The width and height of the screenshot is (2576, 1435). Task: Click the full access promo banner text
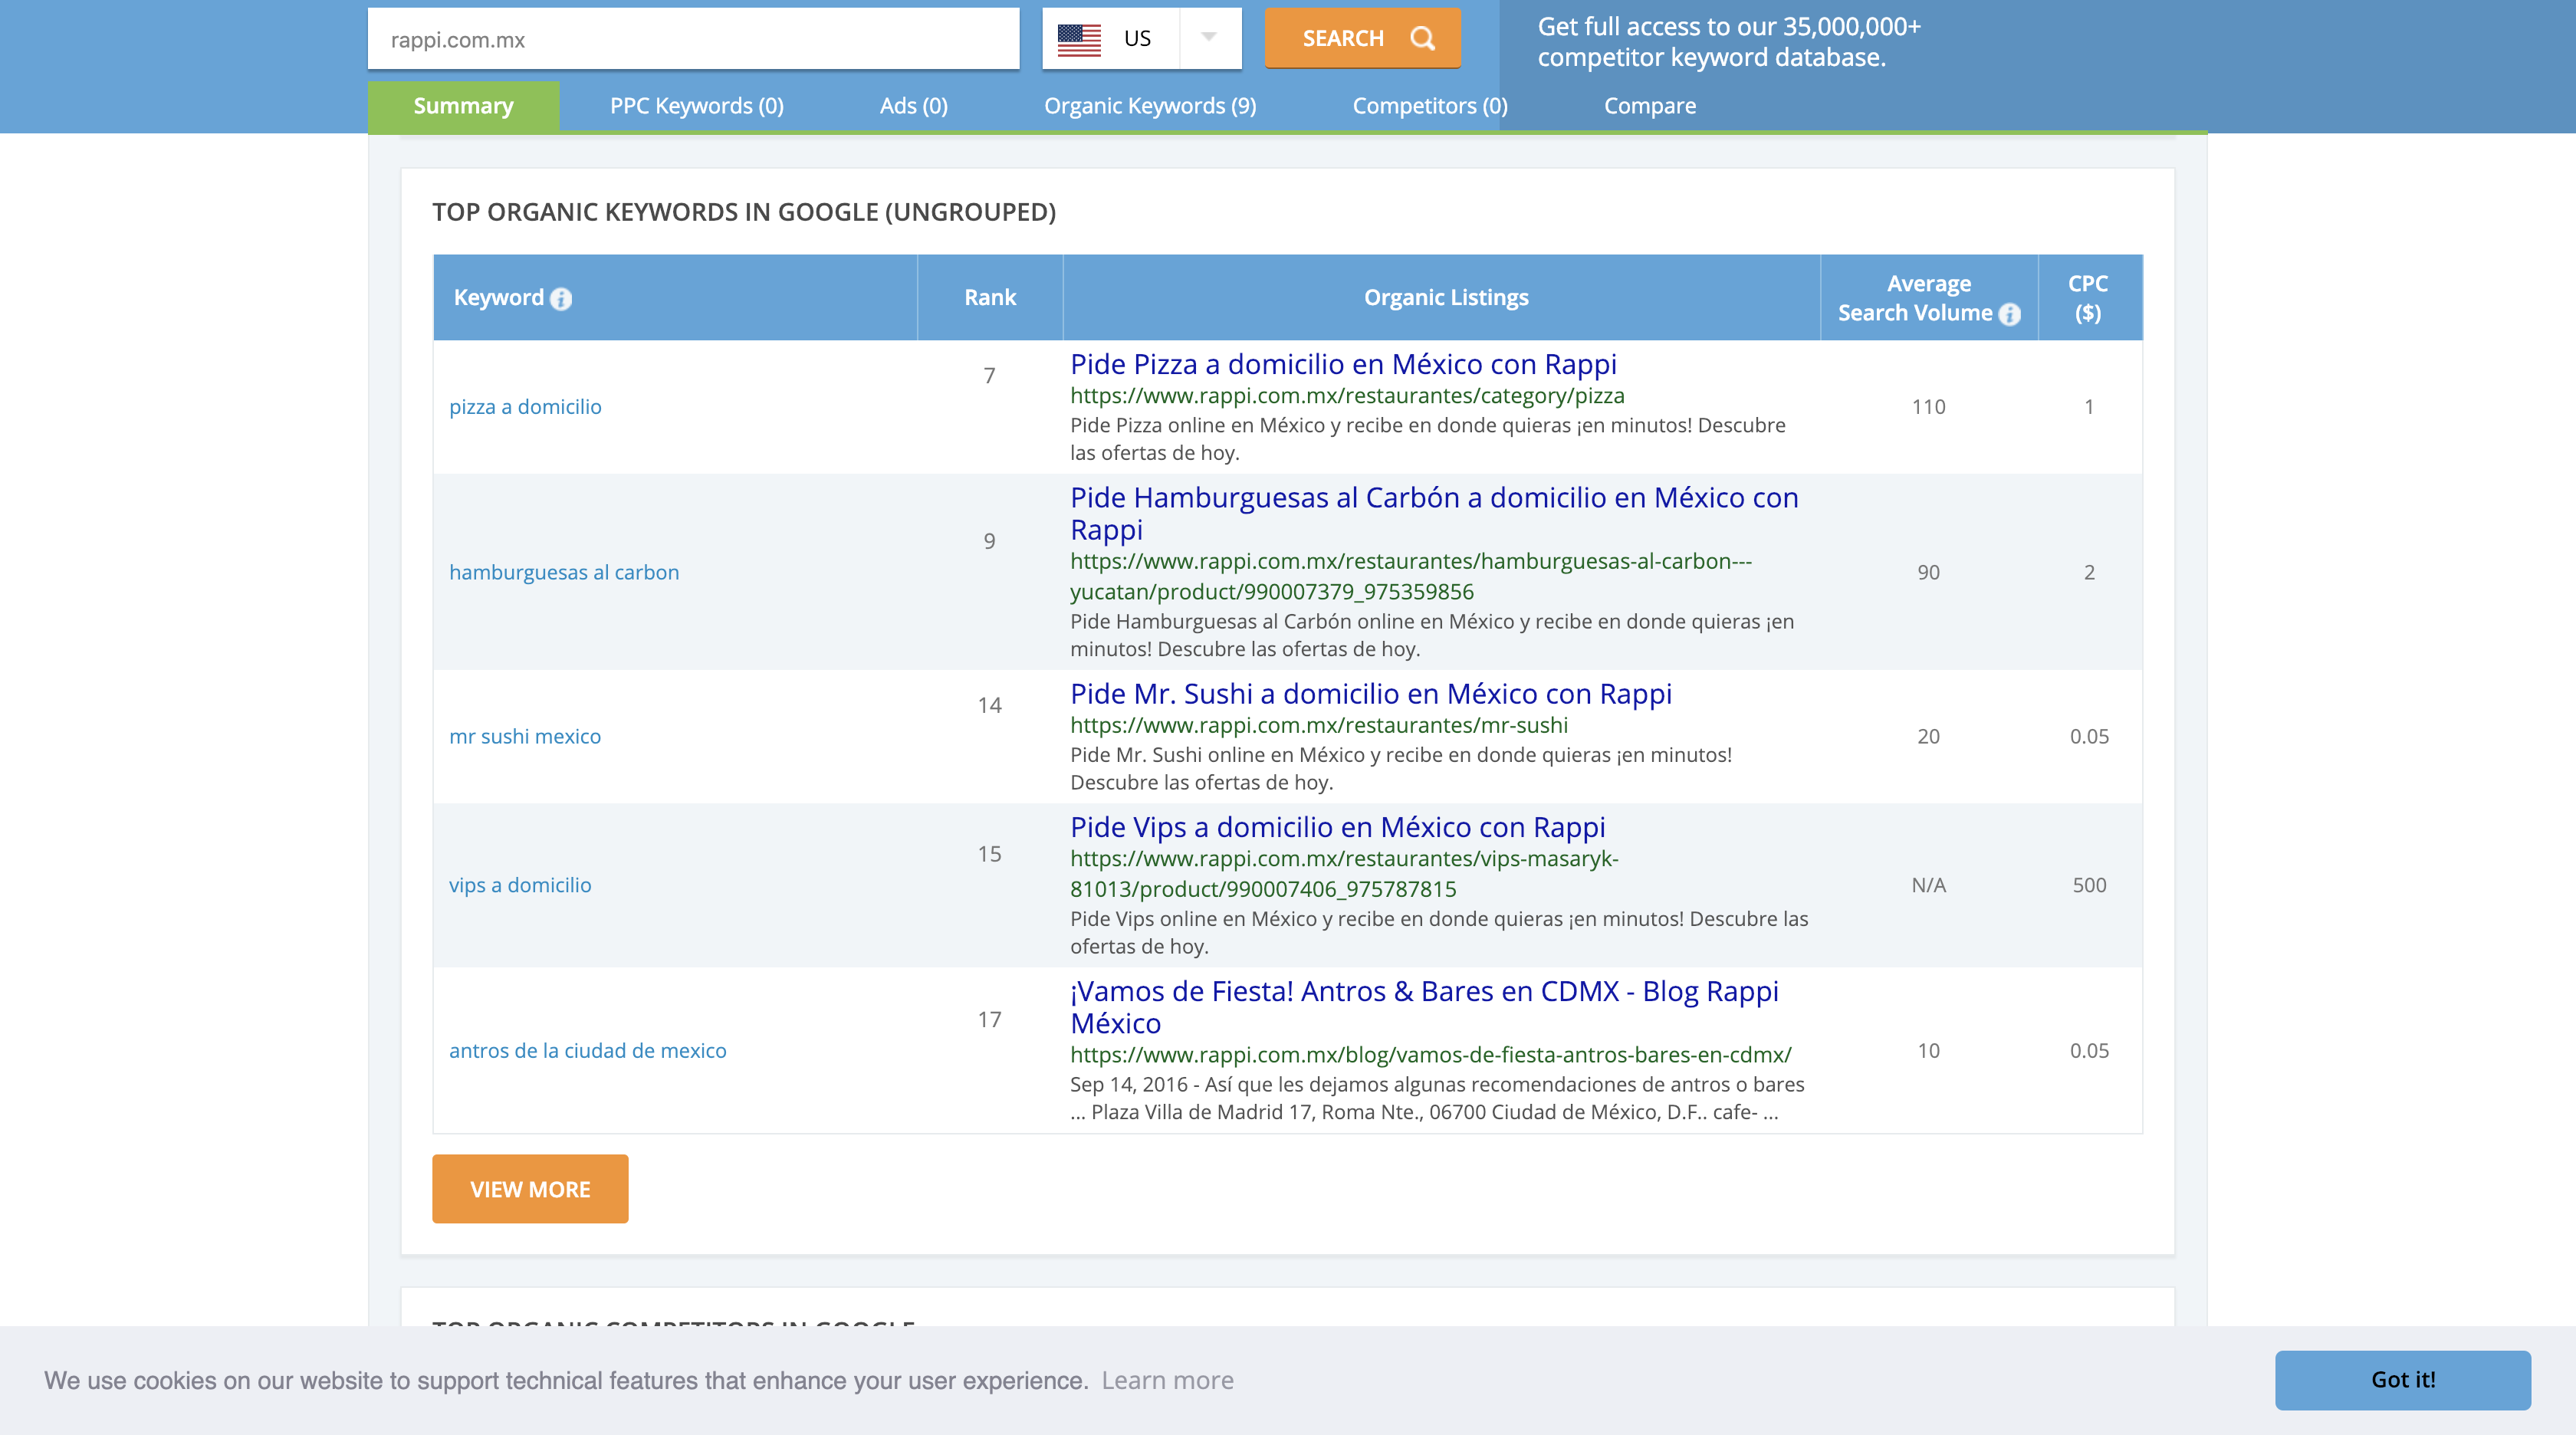[x=1729, y=42]
